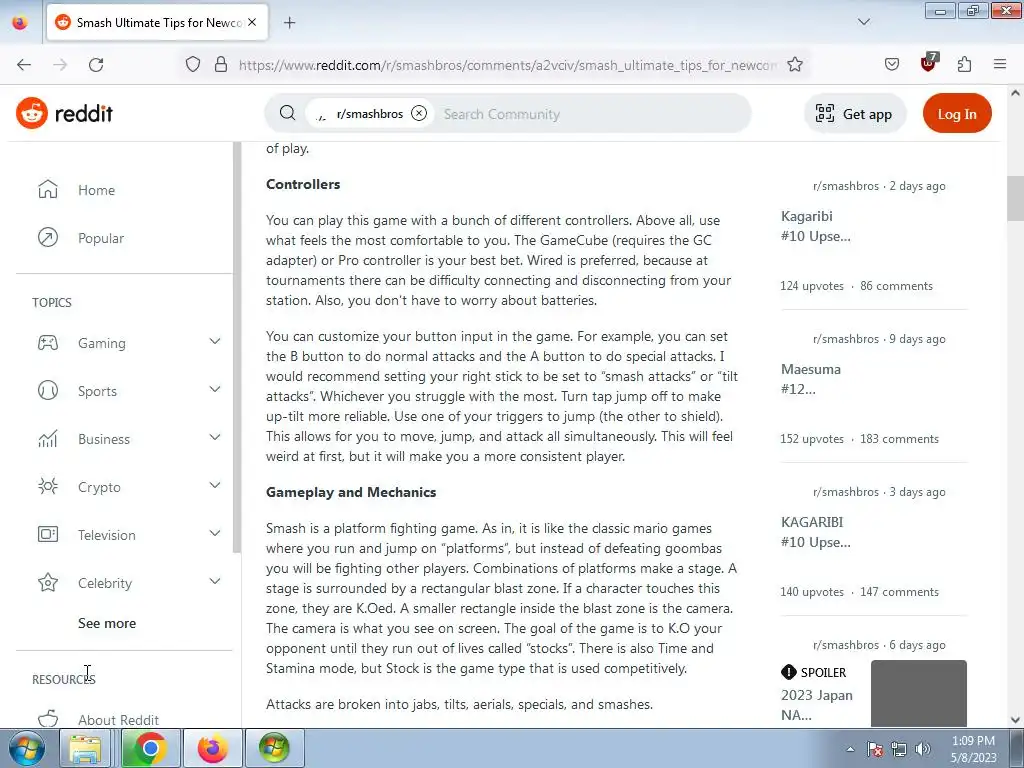Screen dimensions: 1024x768
Task: Click the scroll down arrow of page scrollbar
Action: 1016,720
